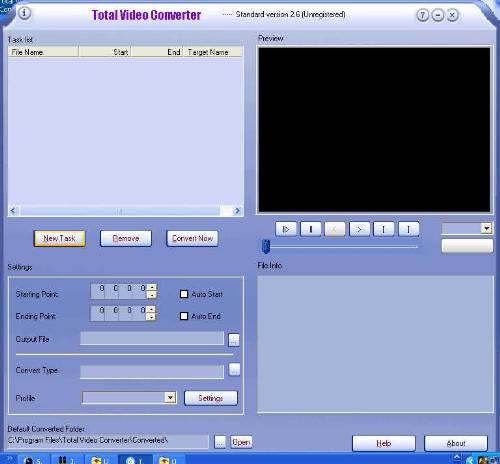Play the preview video

[x=286, y=229]
